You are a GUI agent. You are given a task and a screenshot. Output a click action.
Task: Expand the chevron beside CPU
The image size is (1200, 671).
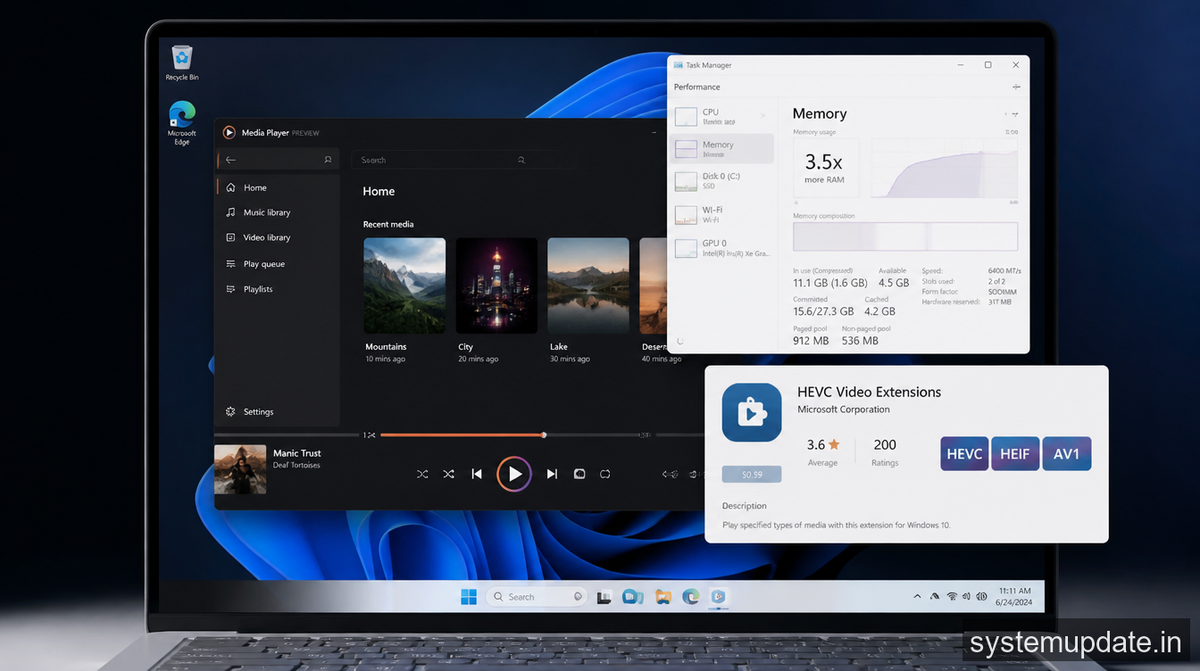(763, 115)
